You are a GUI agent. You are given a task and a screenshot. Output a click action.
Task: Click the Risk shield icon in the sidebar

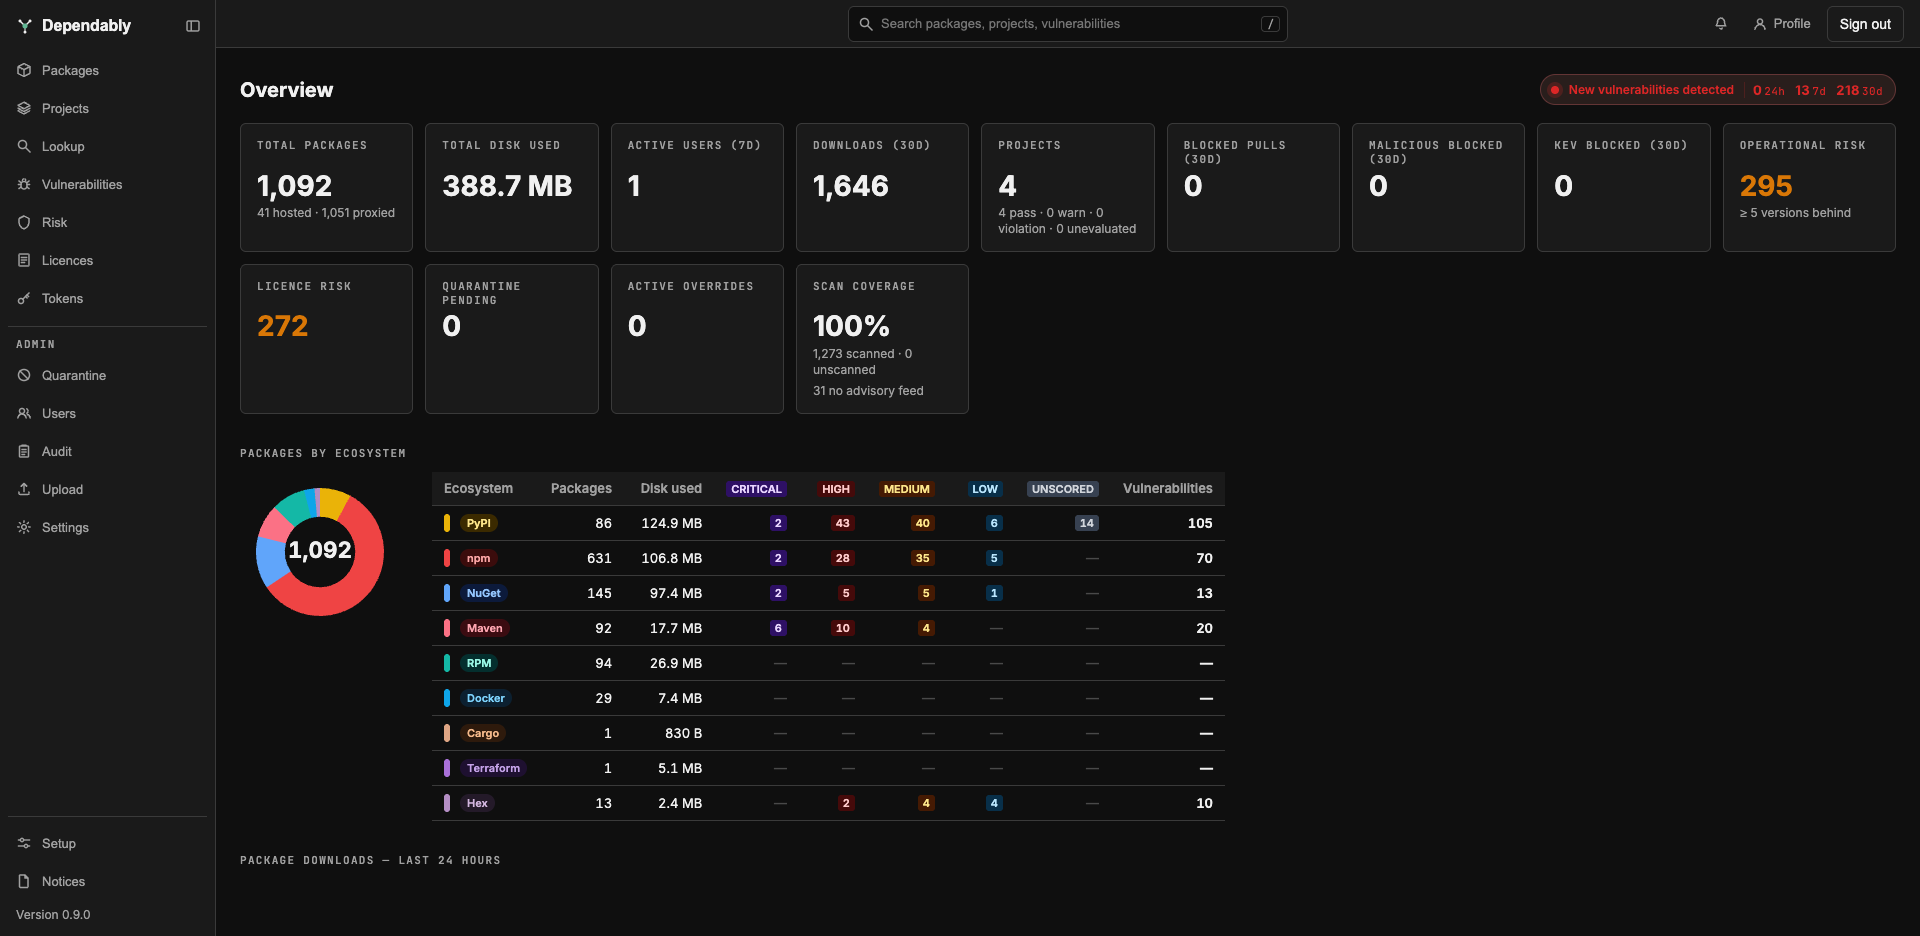tap(24, 222)
